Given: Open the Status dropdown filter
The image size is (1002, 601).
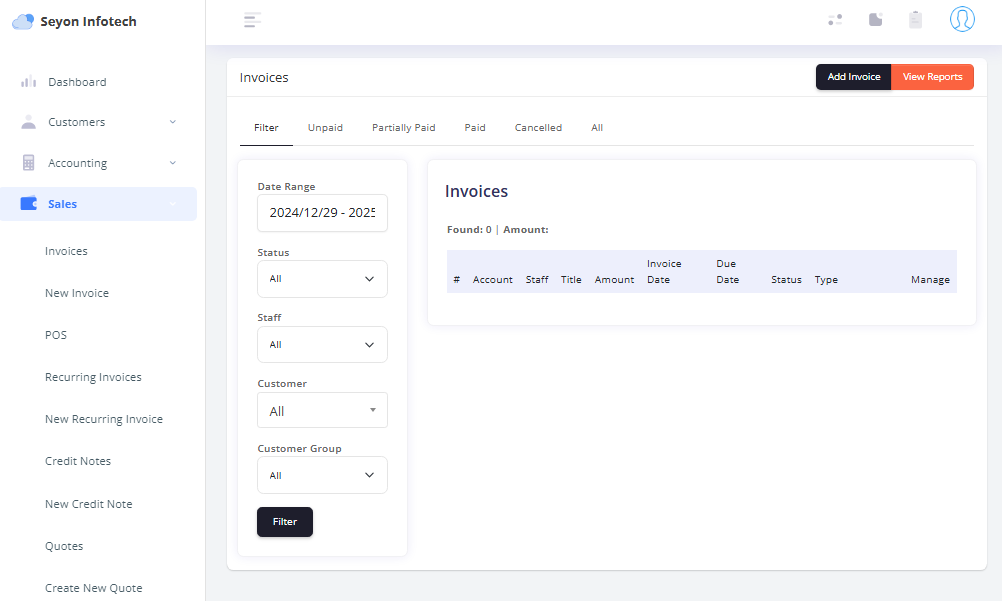Looking at the screenshot, I should [x=322, y=279].
